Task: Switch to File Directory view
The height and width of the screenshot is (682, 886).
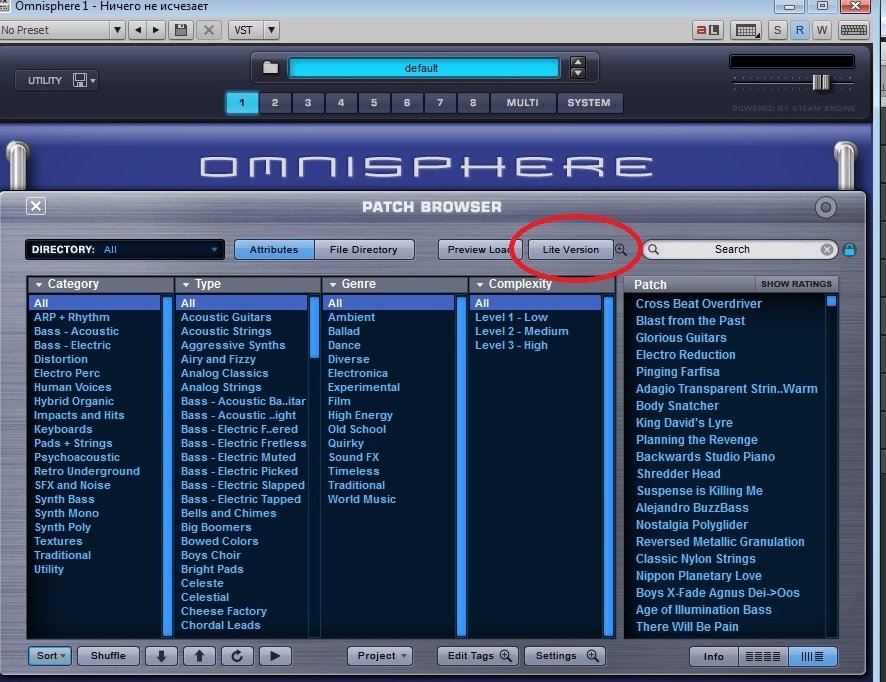Action: 364,249
